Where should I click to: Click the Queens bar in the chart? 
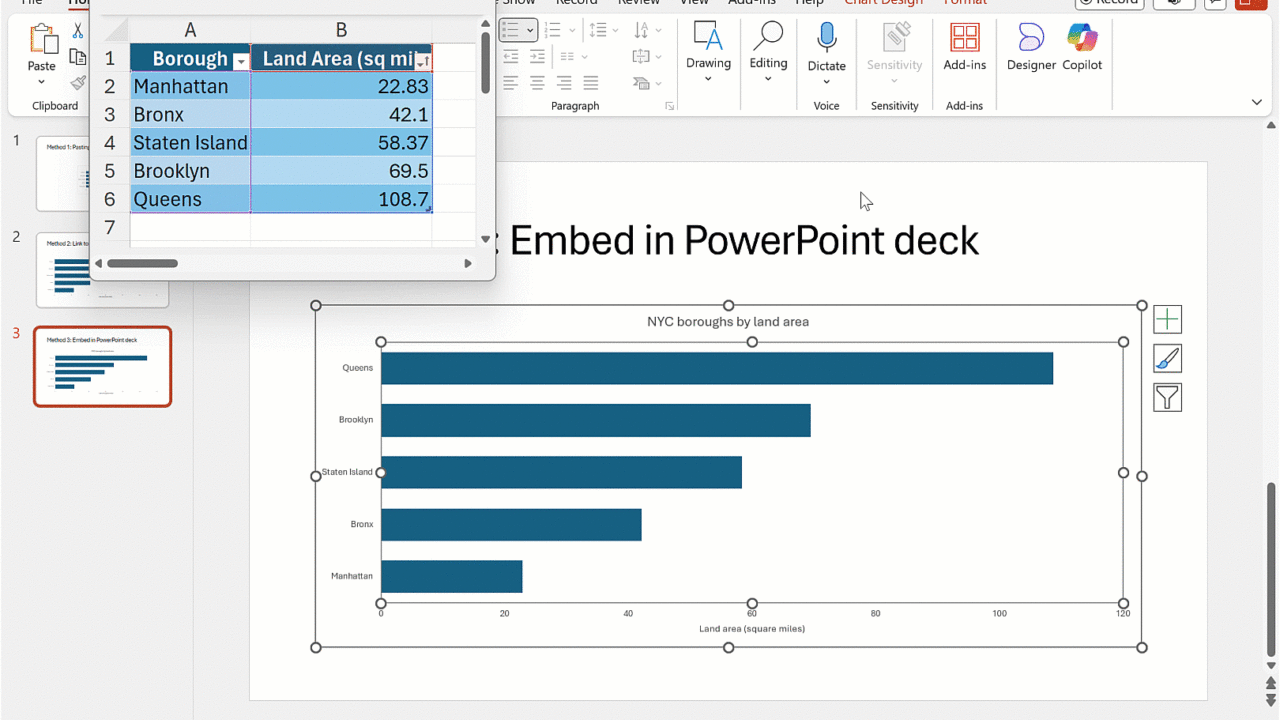(716, 368)
